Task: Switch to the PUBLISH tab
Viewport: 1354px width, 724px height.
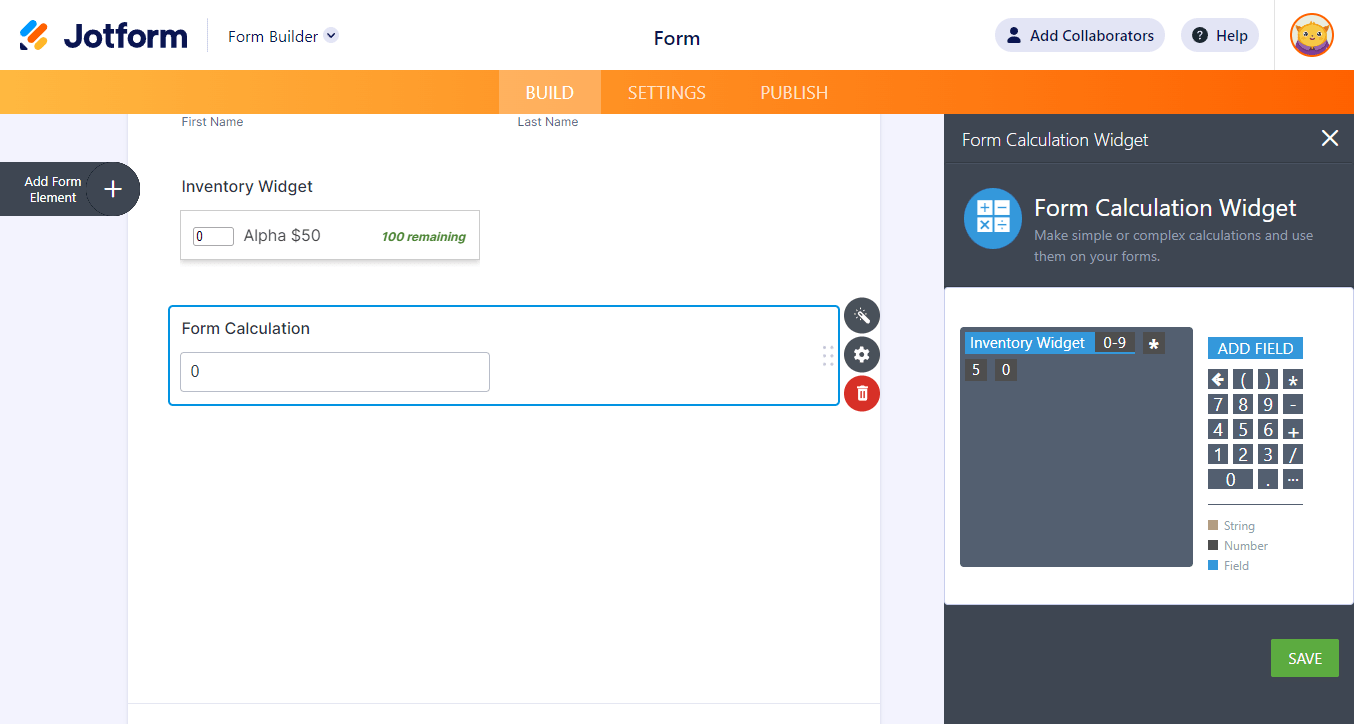Action: pyautogui.click(x=794, y=92)
